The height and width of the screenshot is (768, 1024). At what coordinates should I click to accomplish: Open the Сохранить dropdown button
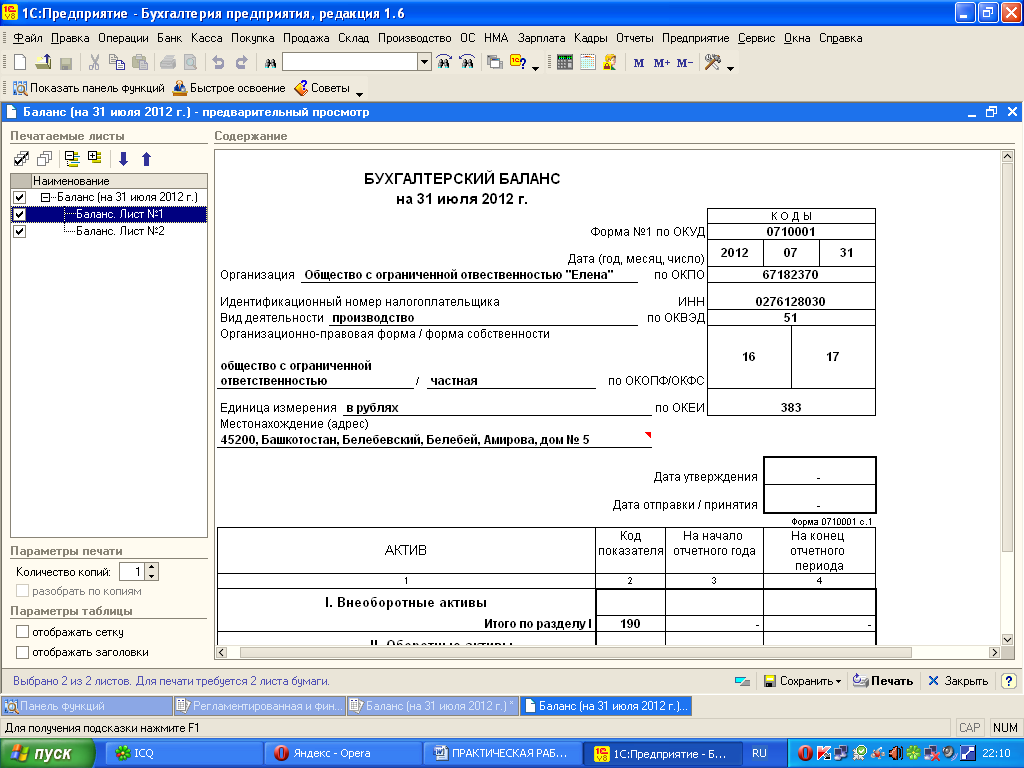(803, 681)
